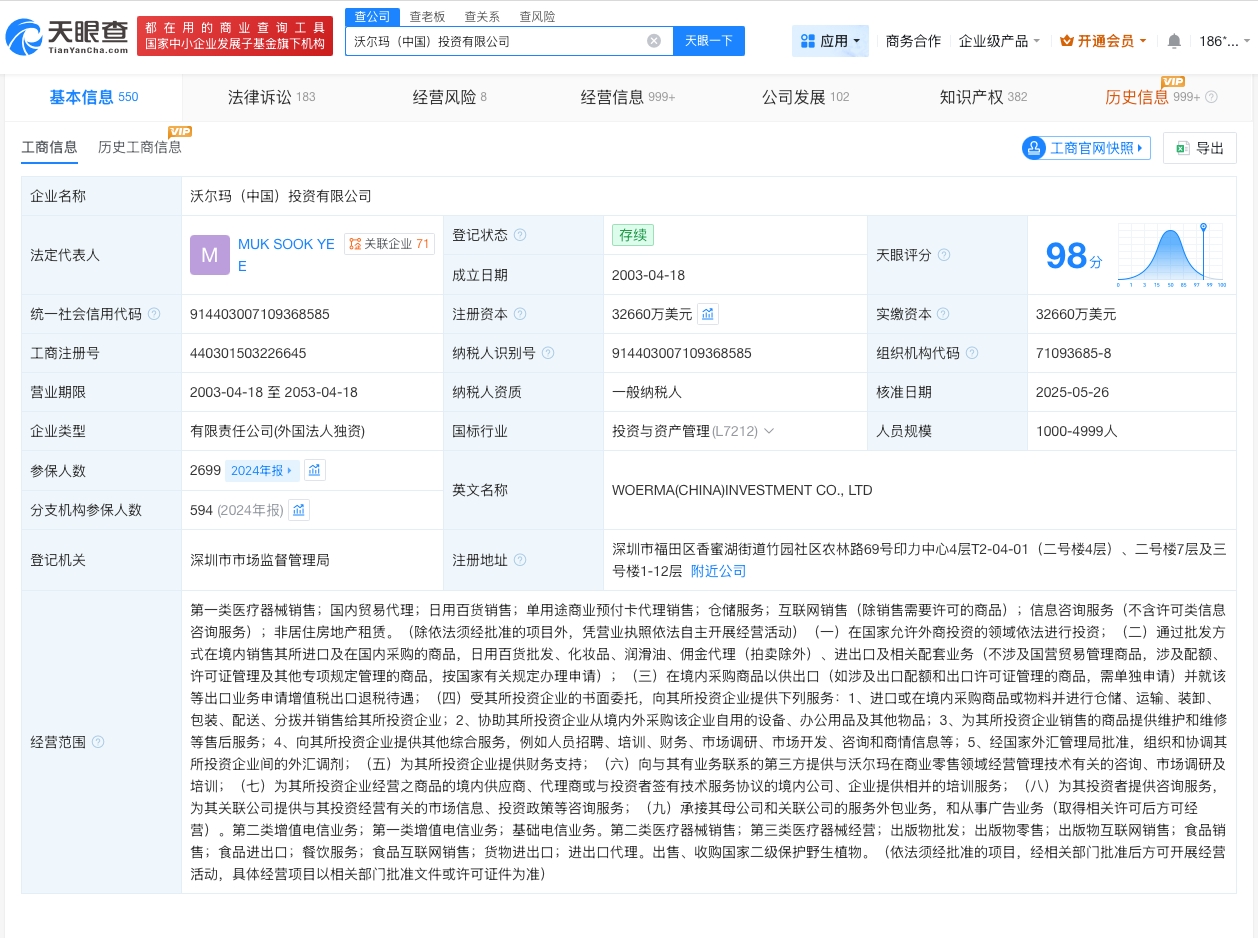The image size is (1258, 938).
Task: Open the 法律诉讼 tab
Action: [271, 97]
